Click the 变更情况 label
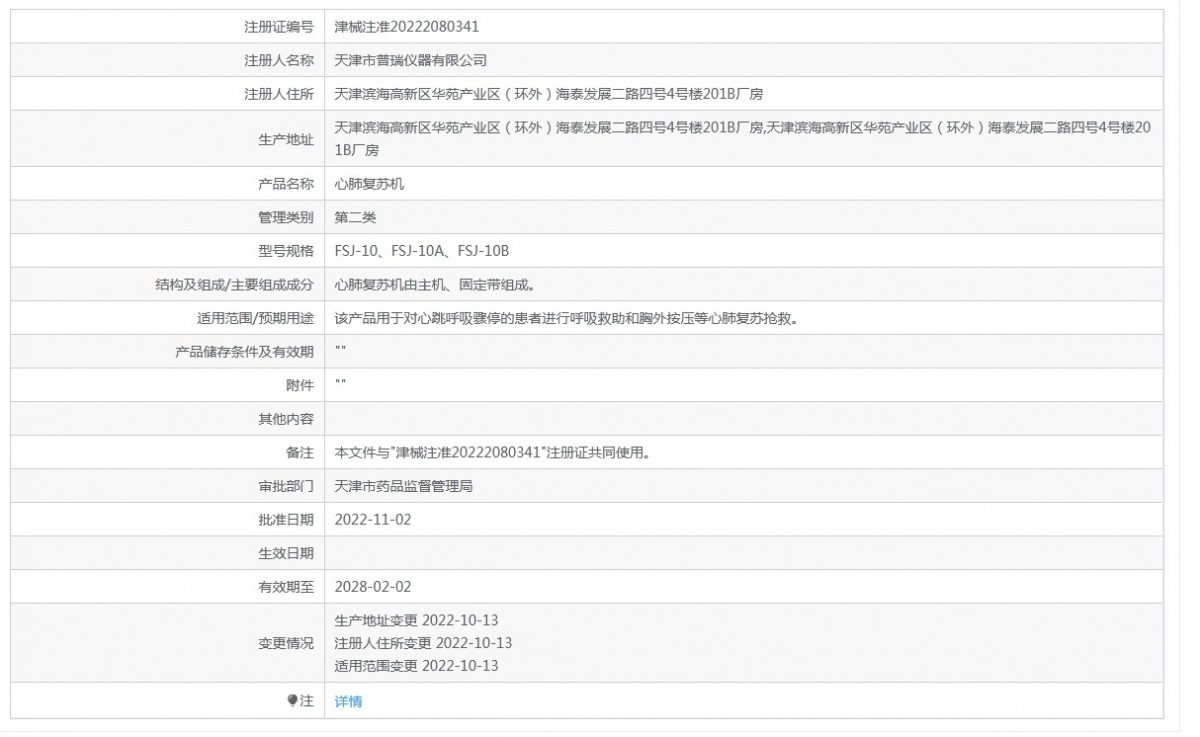The height and width of the screenshot is (737, 1200). tap(286, 643)
